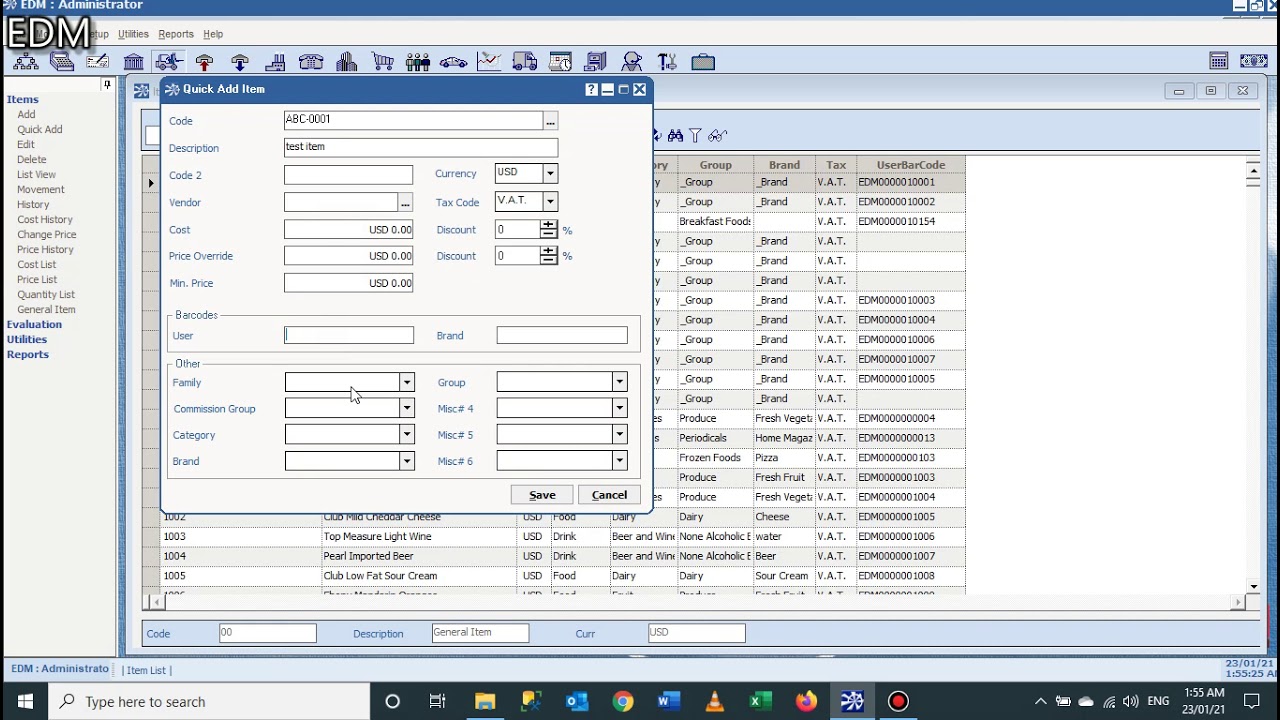Click the group of people toolbar icon
Image resolution: width=1280 pixels, height=720 pixels.
(418, 62)
